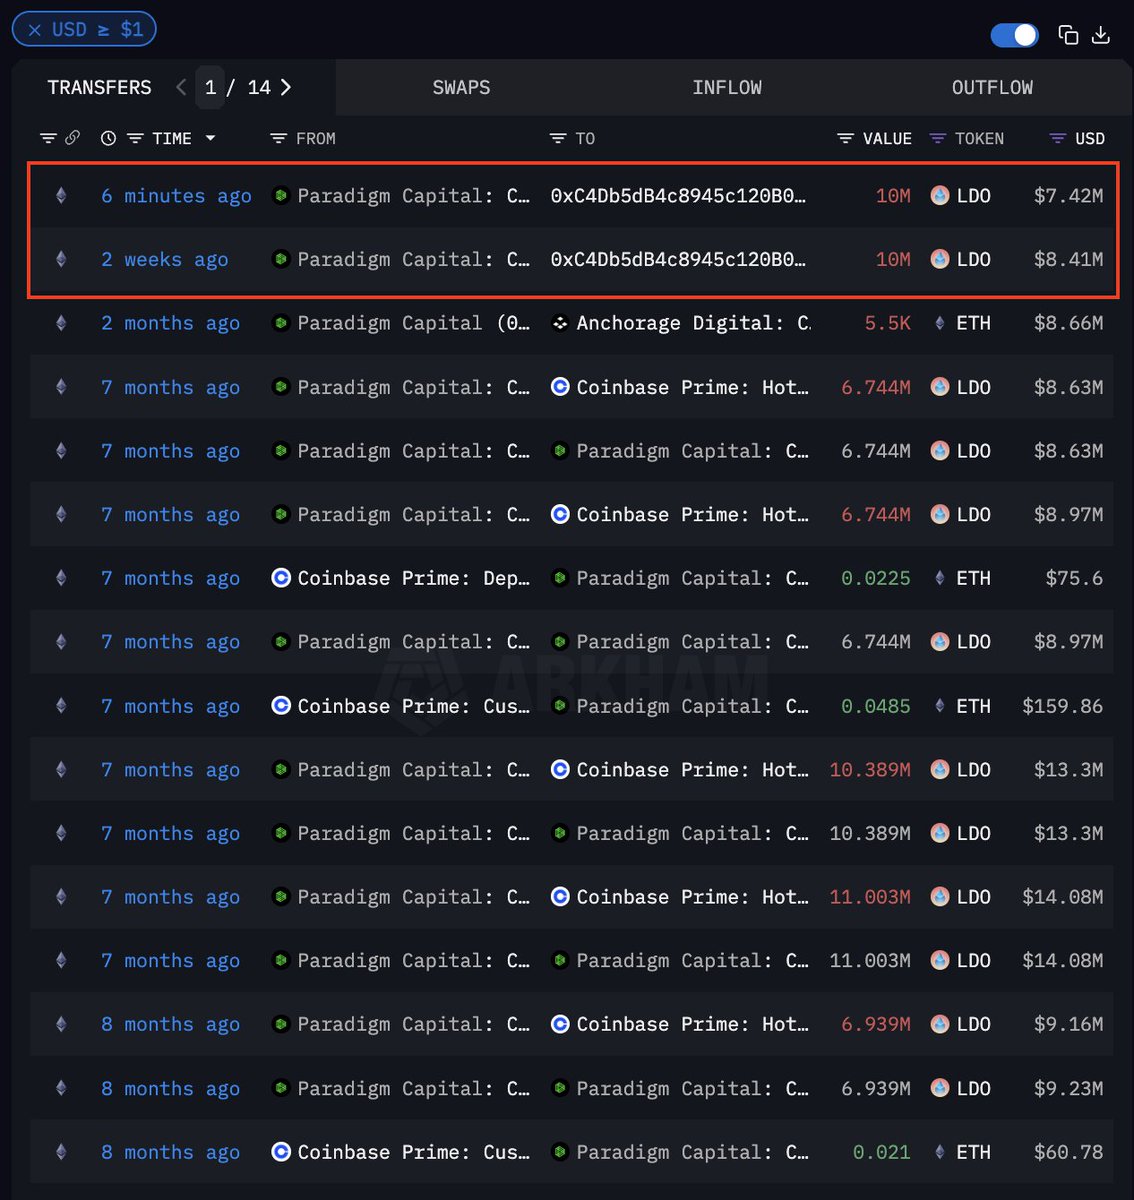Image resolution: width=1134 pixels, height=1200 pixels.
Task: Click Paradigm sender logo in $9.23M row
Action: pos(281,1088)
